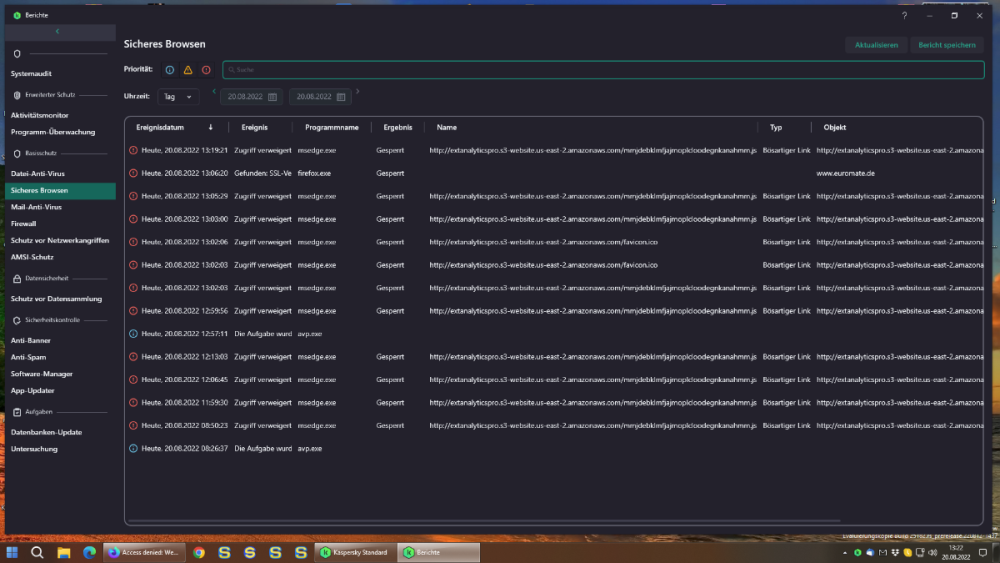Open the help question mark icon
The image size is (1000, 563).
[x=904, y=15]
